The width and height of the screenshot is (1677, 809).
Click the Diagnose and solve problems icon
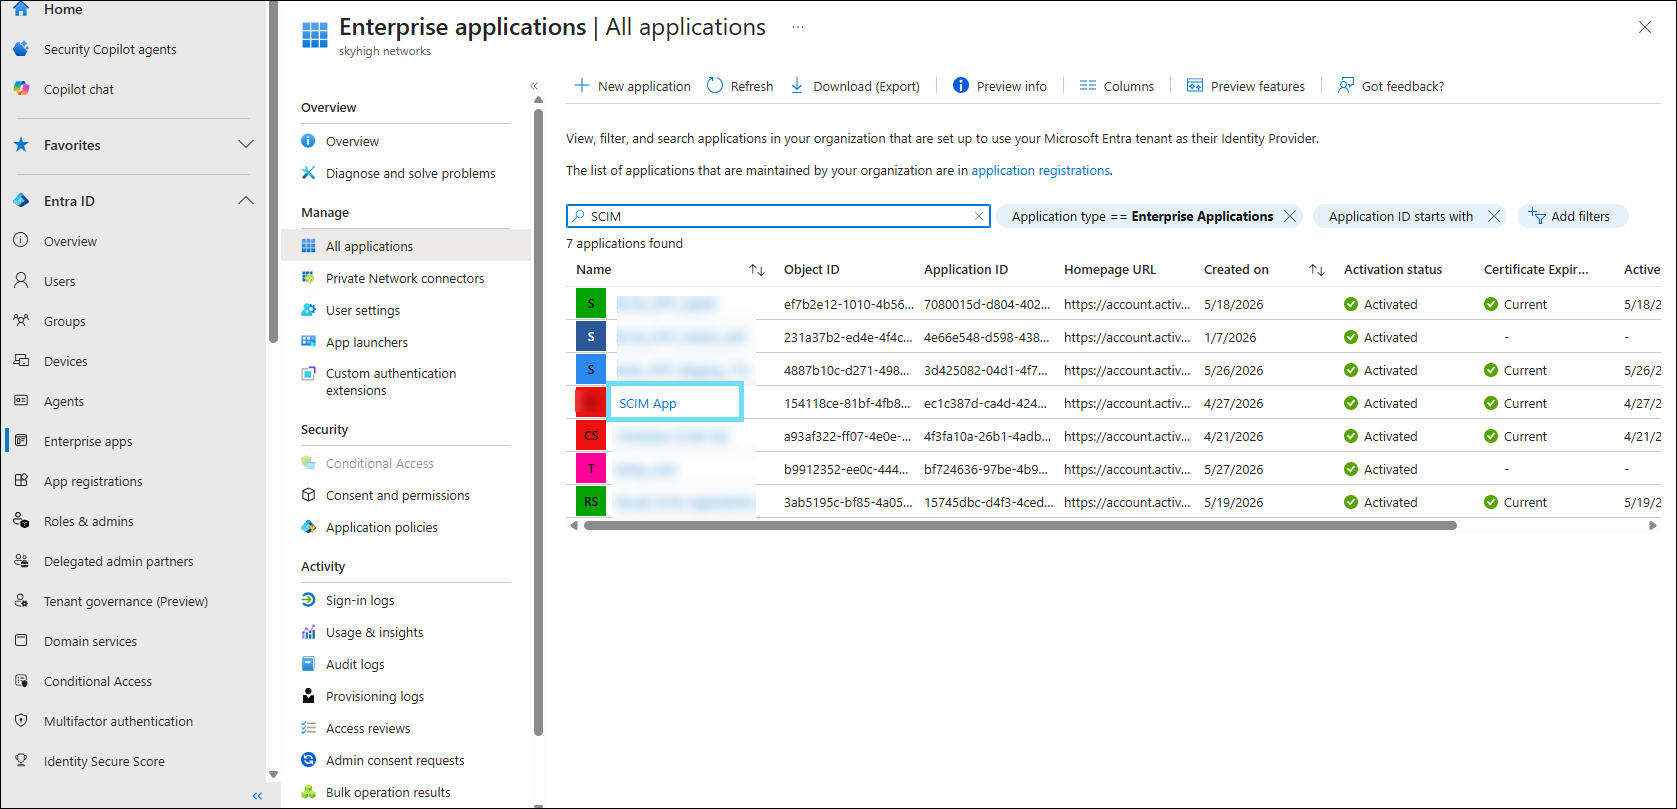[x=309, y=173]
